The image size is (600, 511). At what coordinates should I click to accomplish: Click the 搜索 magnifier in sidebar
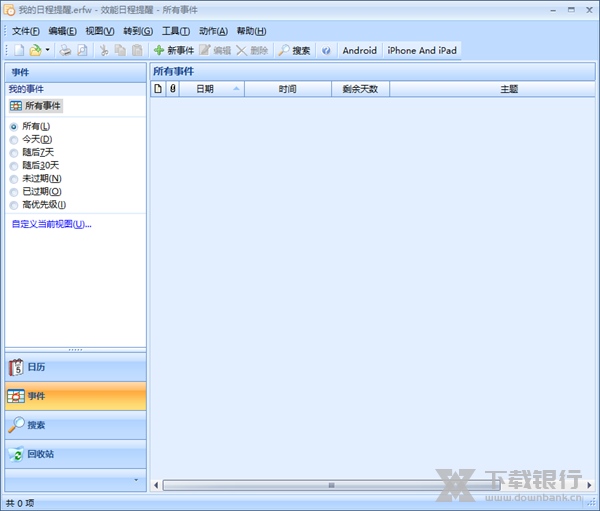coord(16,425)
